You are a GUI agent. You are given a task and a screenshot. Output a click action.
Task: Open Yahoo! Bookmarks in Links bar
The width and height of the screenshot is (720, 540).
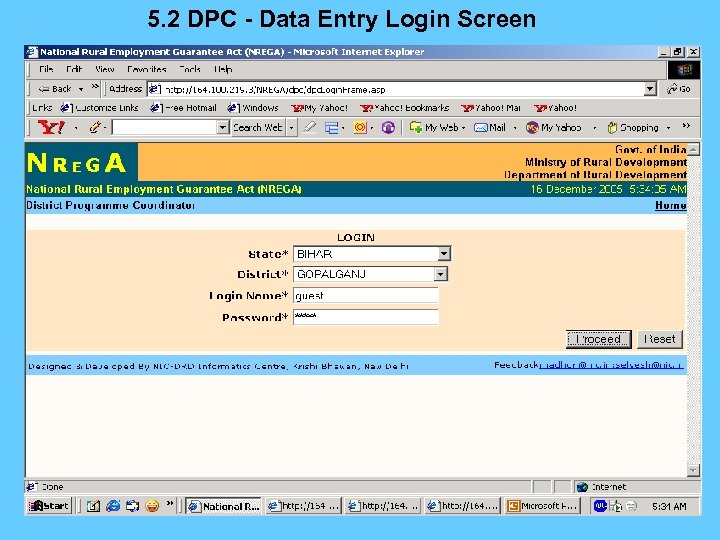point(405,108)
